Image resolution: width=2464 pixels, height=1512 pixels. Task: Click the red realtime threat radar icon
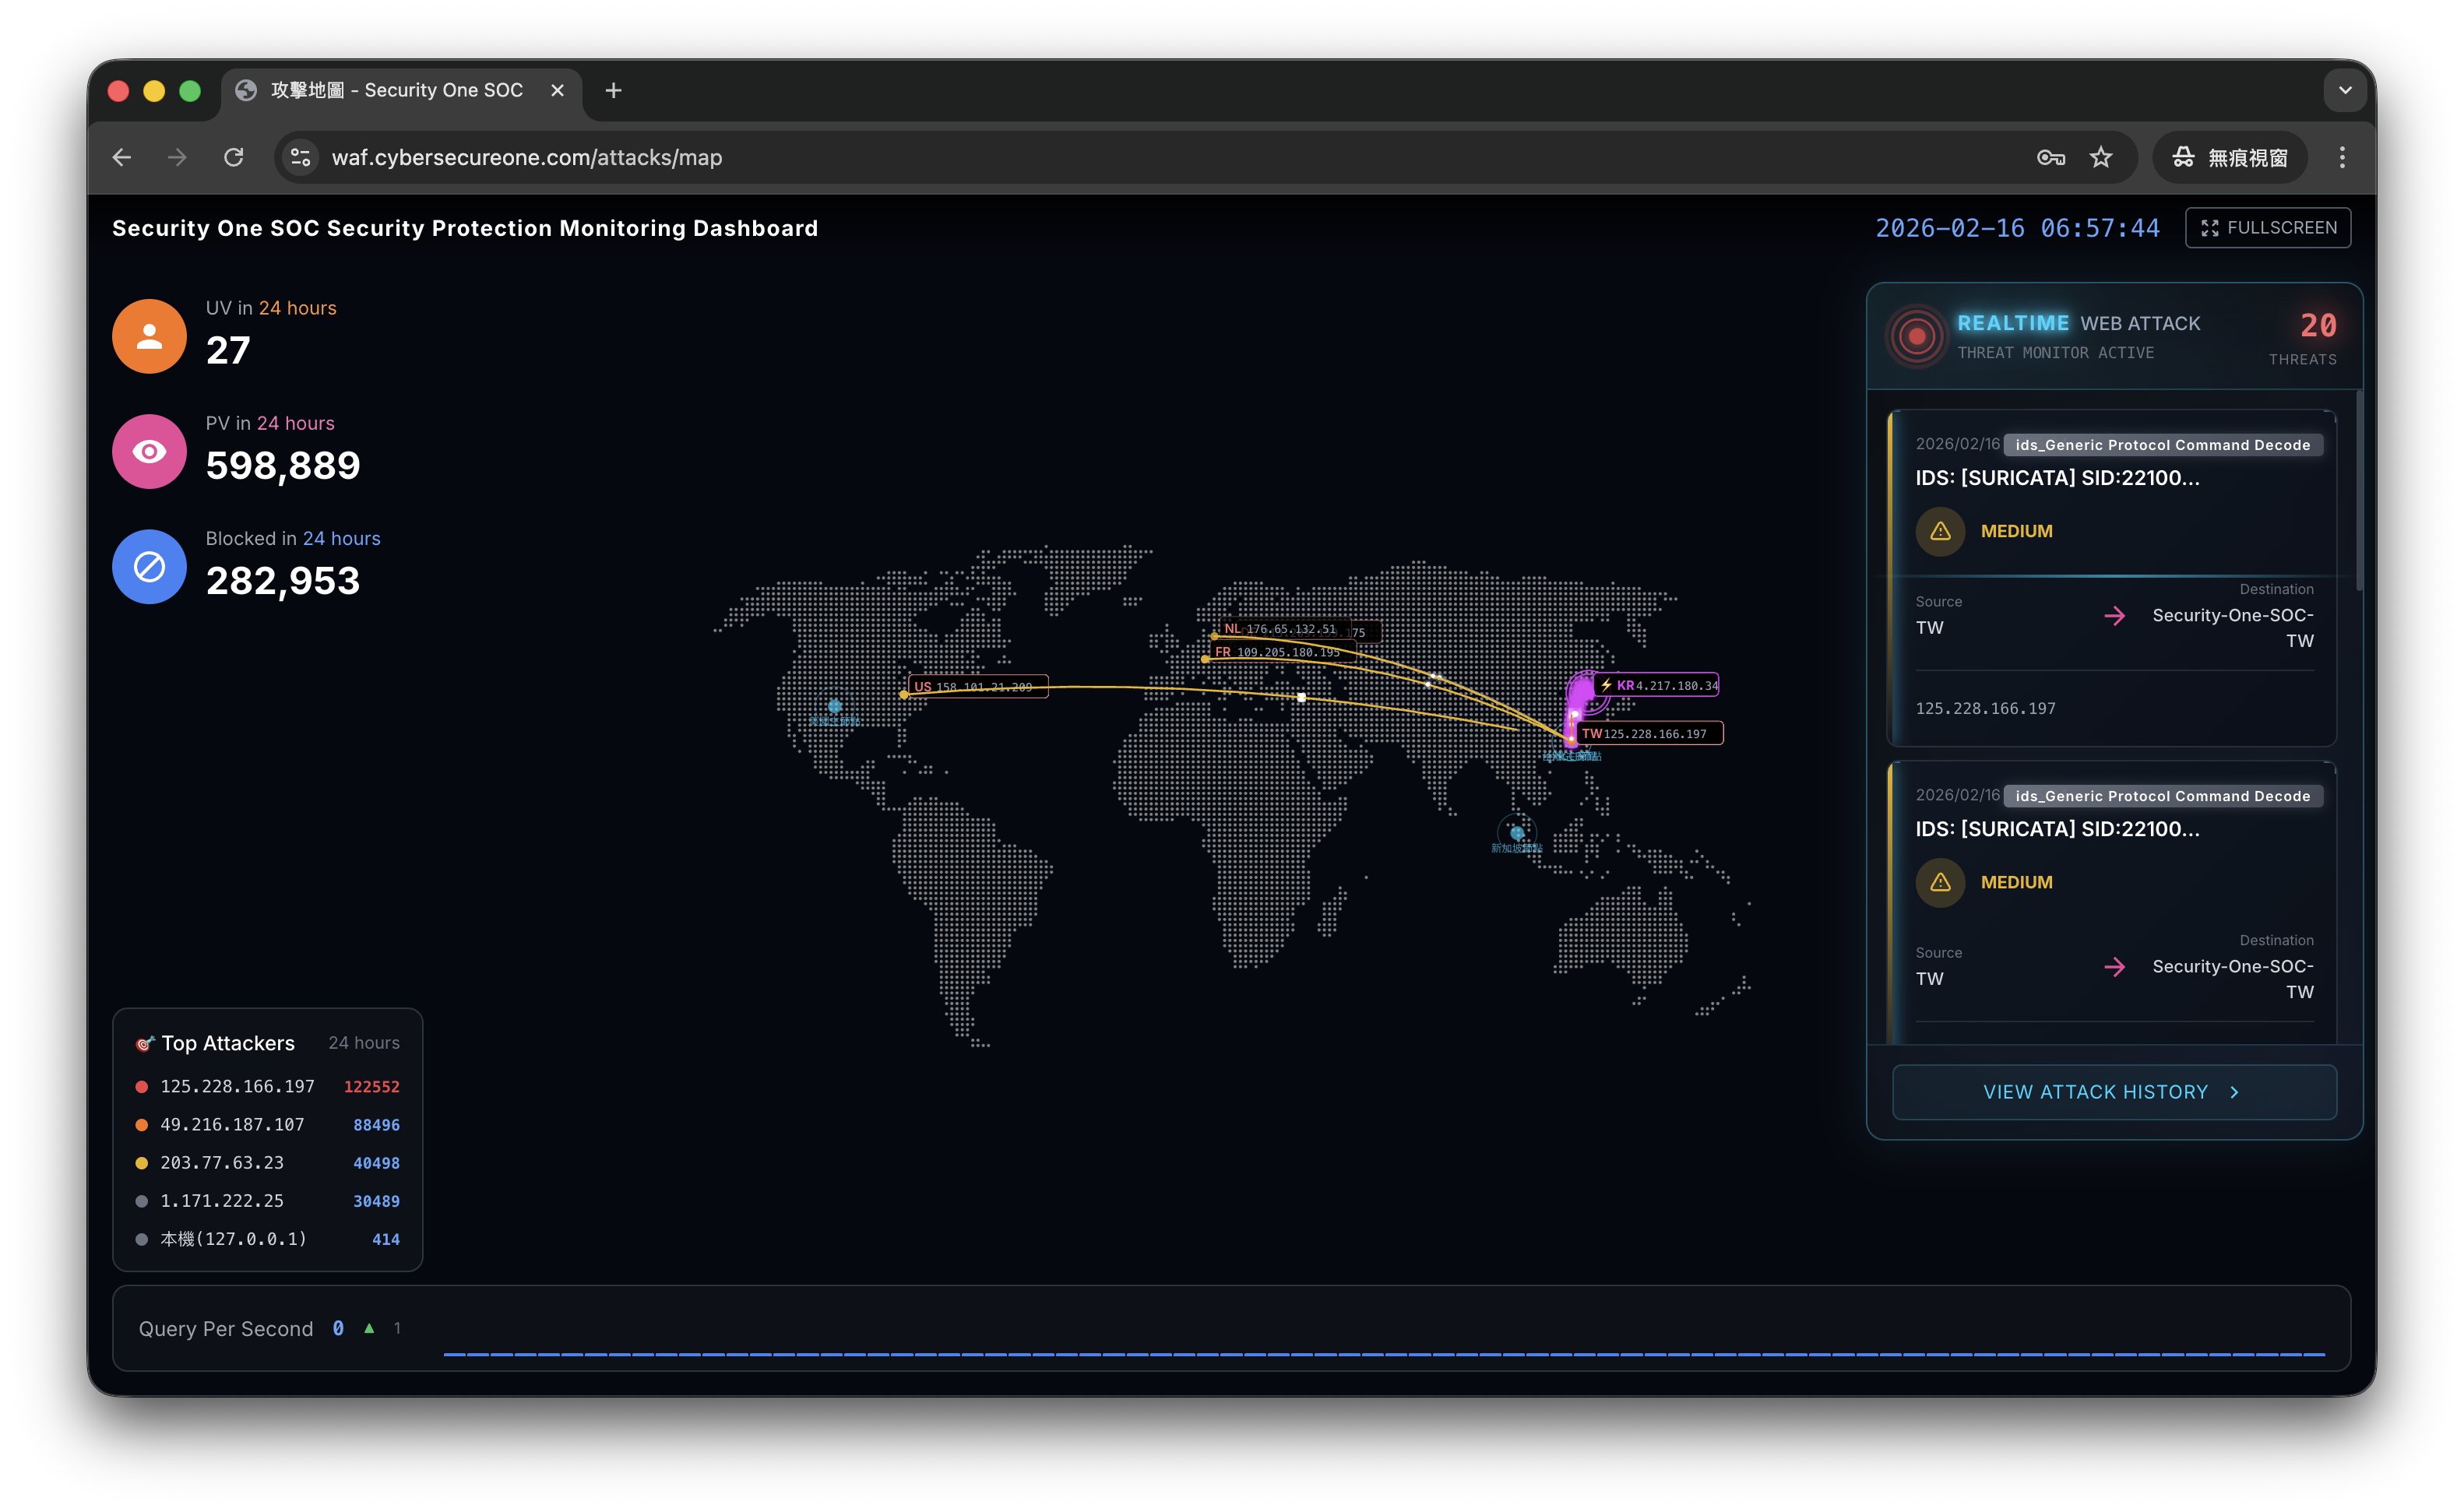pyautogui.click(x=1916, y=336)
